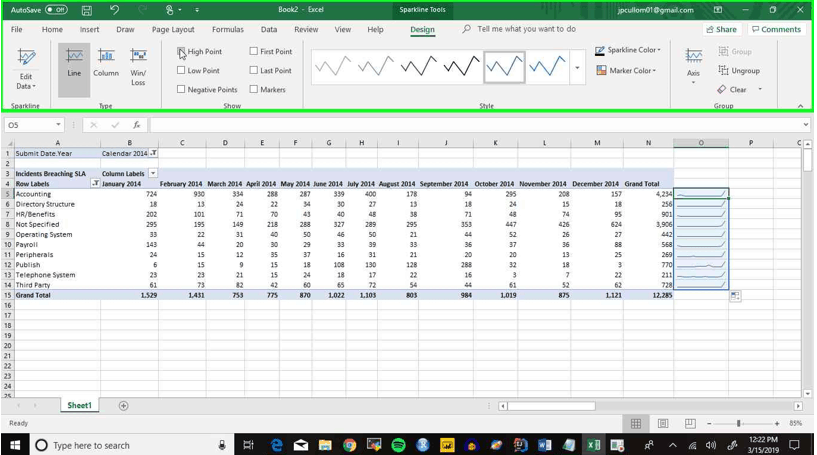Select Line sparkline type

74,70
